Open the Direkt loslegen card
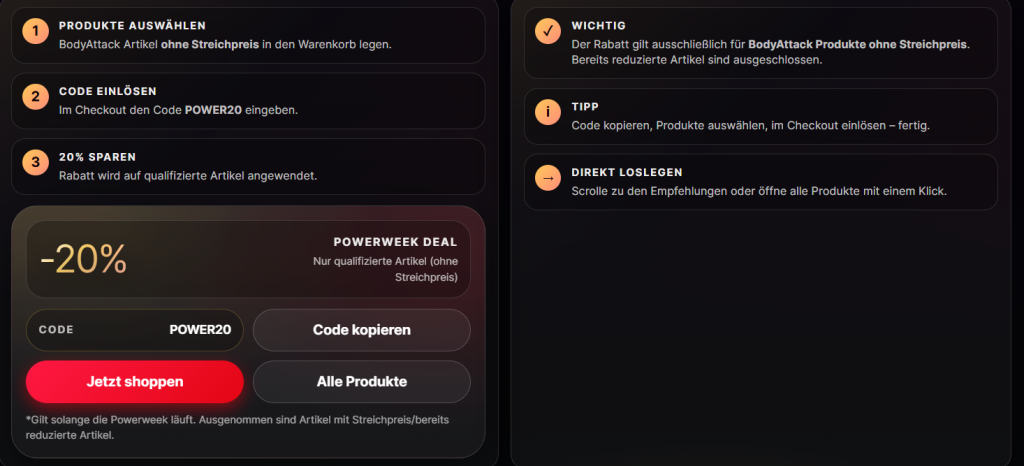Image resolution: width=1024 pixels, height=466 pixels. (760, 182)
